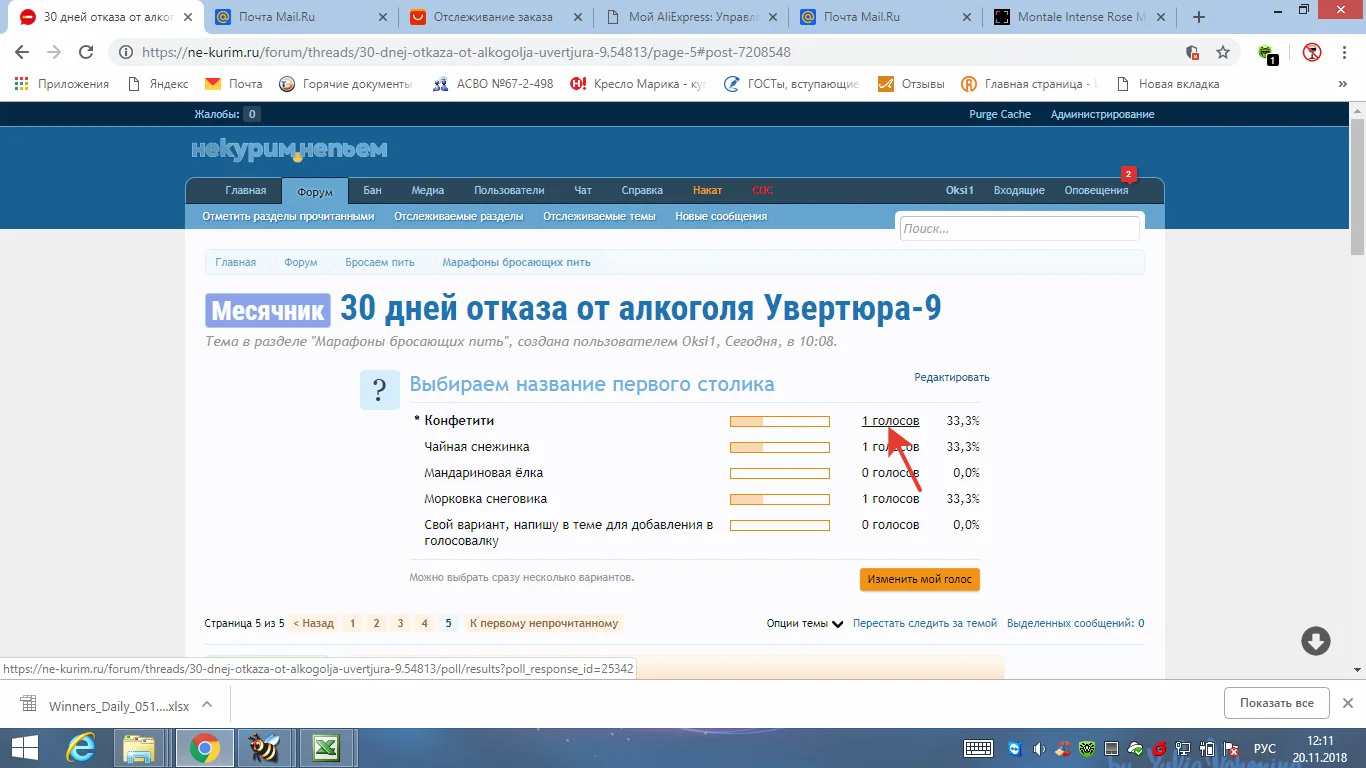Open the taskbar File Explorer icon
Image resolution: width=1366 pixels, height=768 pixels.
pyautogui.click(x=140, y=748)
